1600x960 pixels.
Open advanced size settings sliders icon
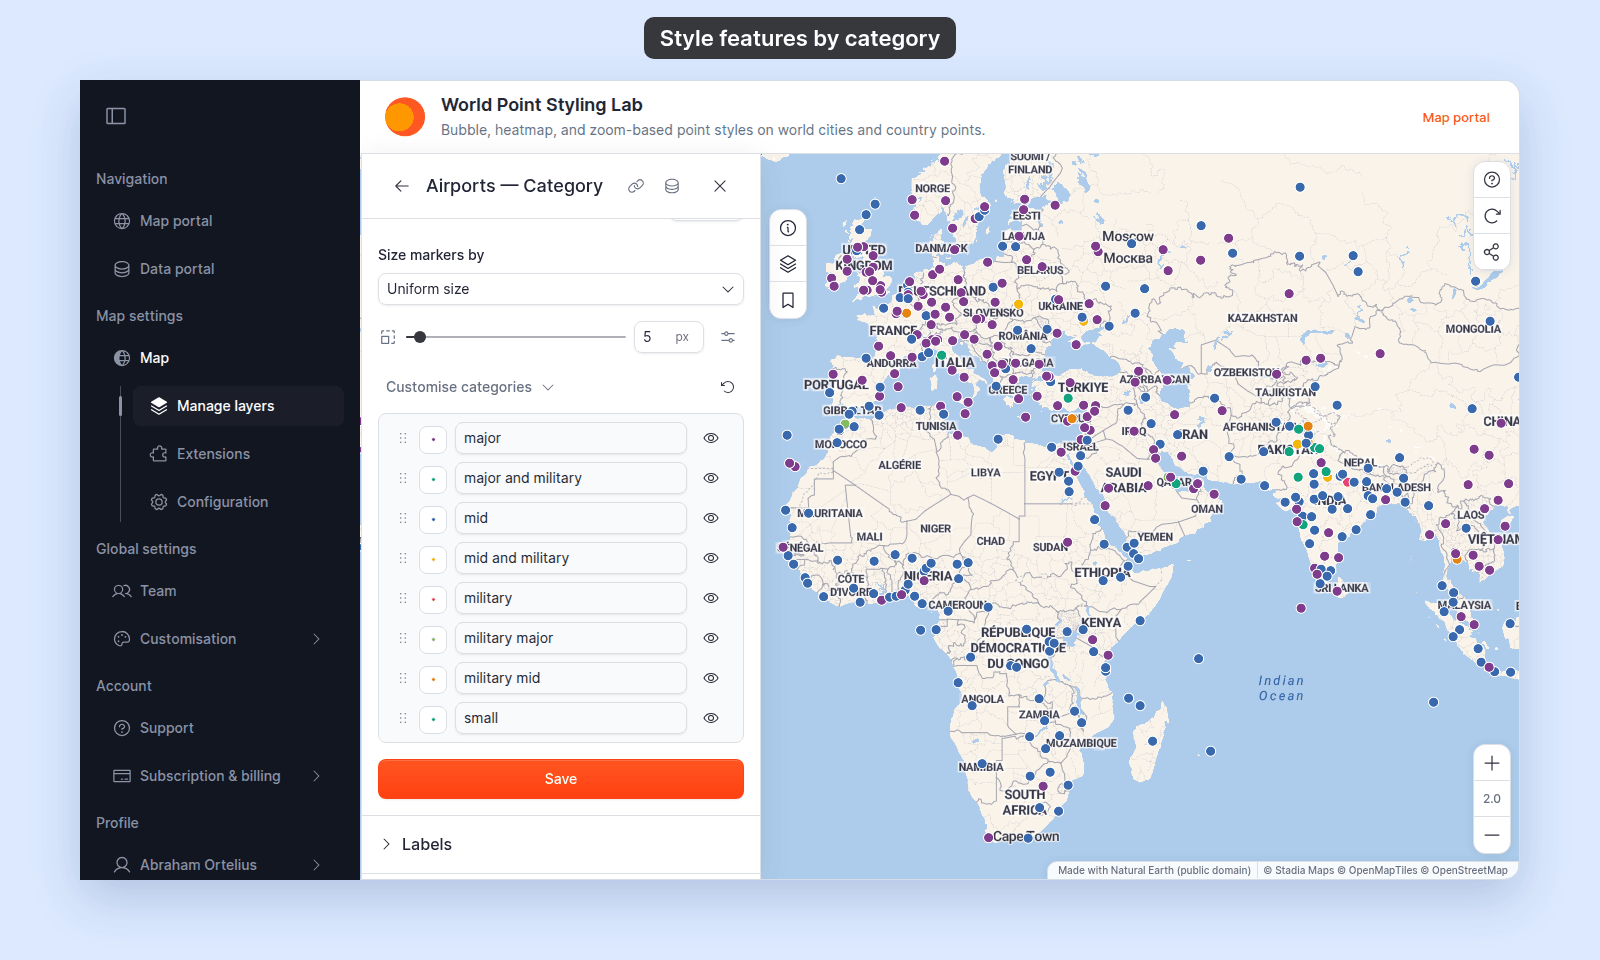pos(728,337)
